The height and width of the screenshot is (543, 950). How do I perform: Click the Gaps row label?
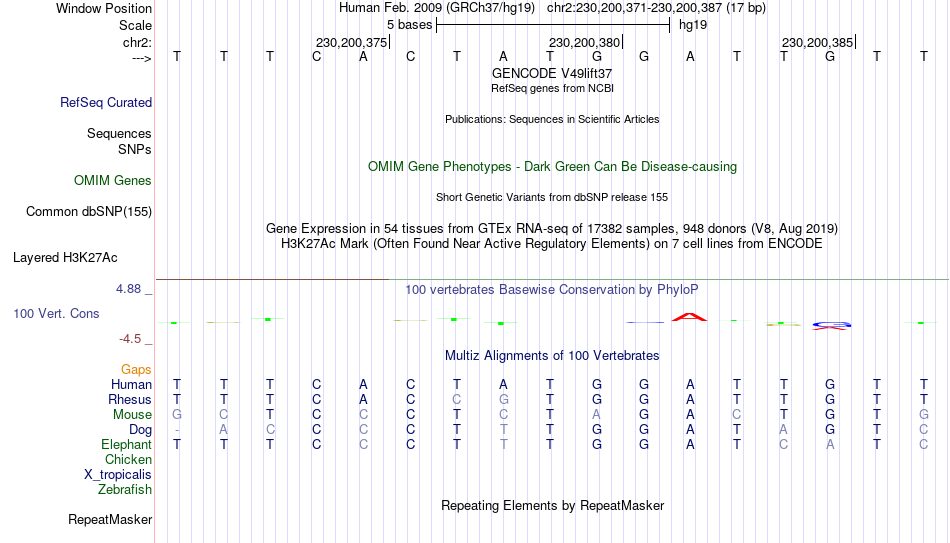(136, 370)
